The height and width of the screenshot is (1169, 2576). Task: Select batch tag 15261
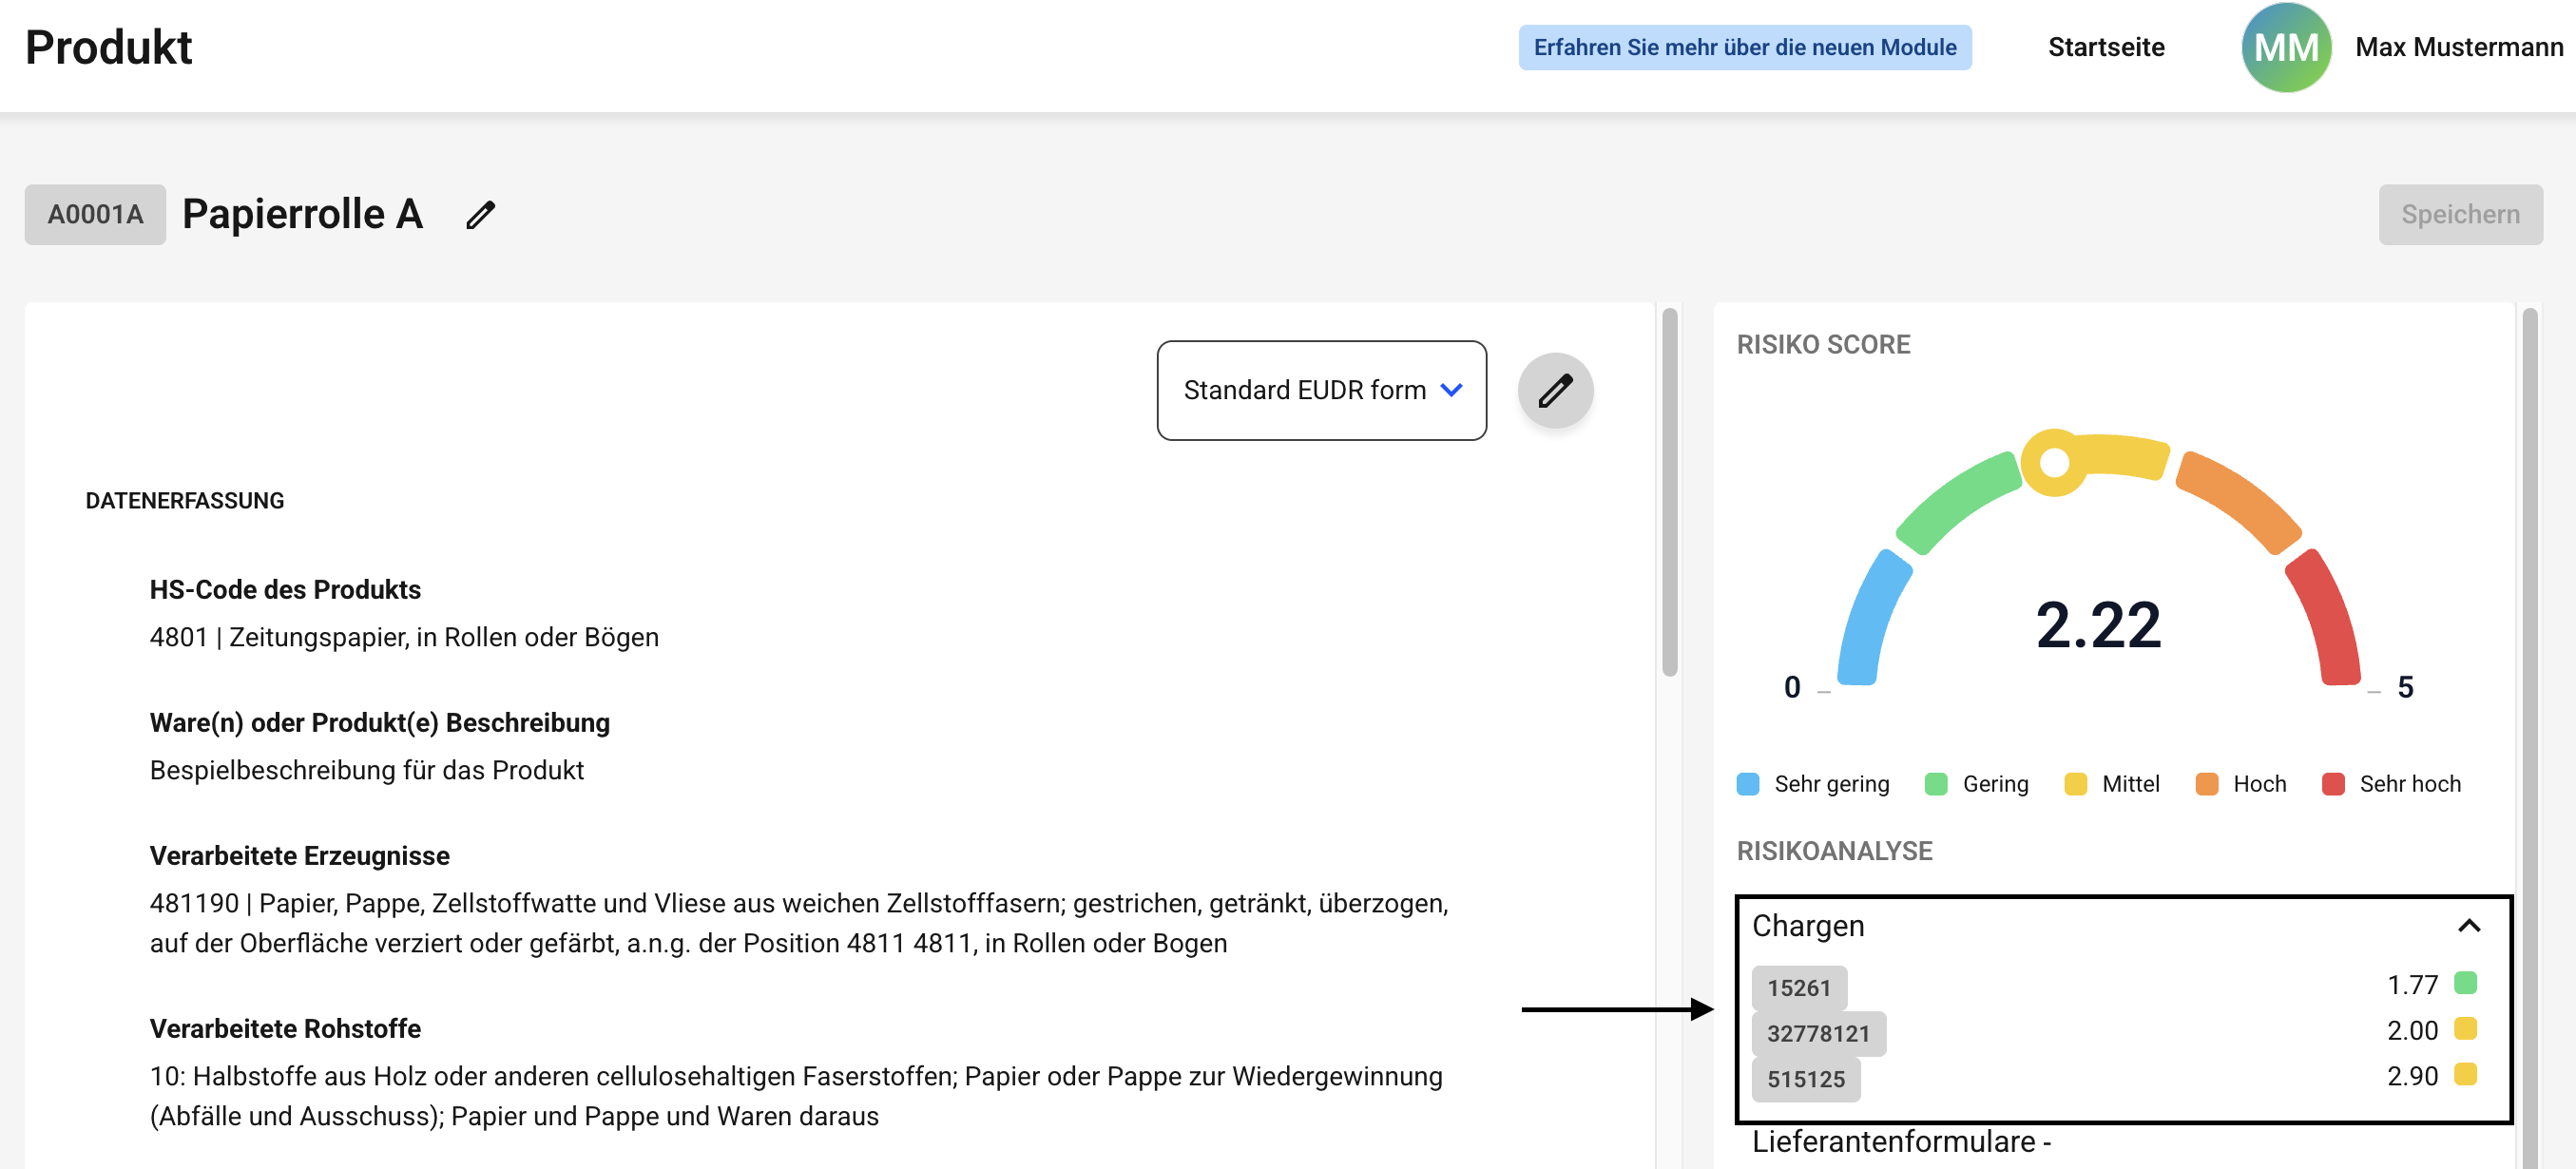point(1798,988)
